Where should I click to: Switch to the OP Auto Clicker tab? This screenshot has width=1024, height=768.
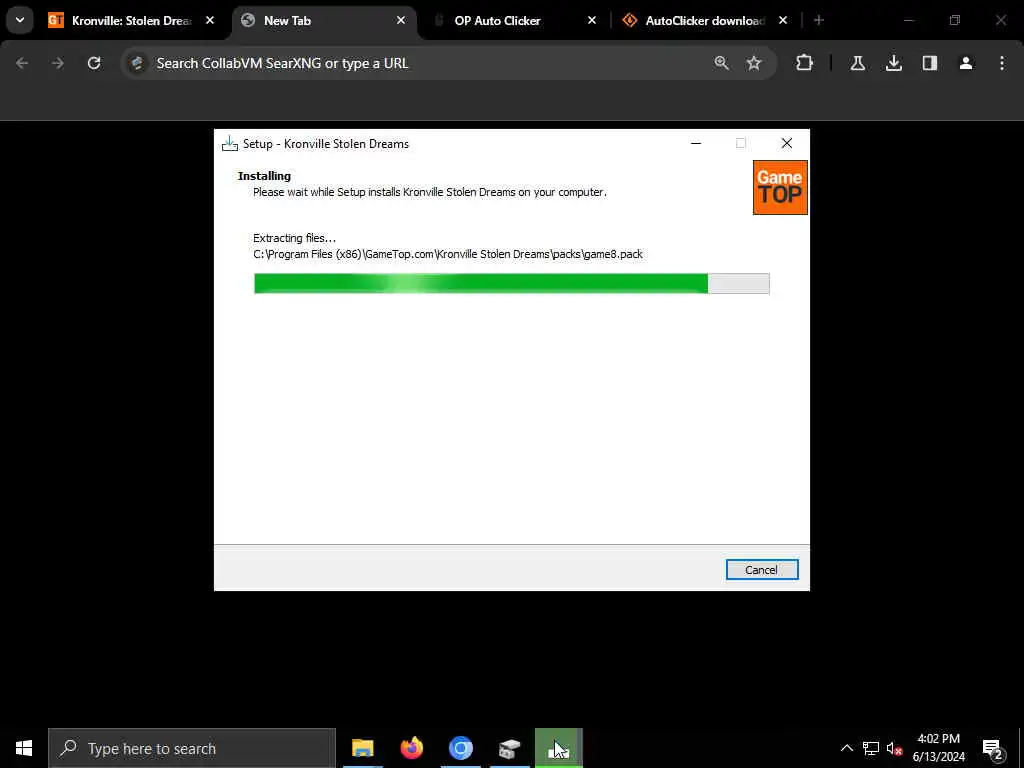pos(498,21)
